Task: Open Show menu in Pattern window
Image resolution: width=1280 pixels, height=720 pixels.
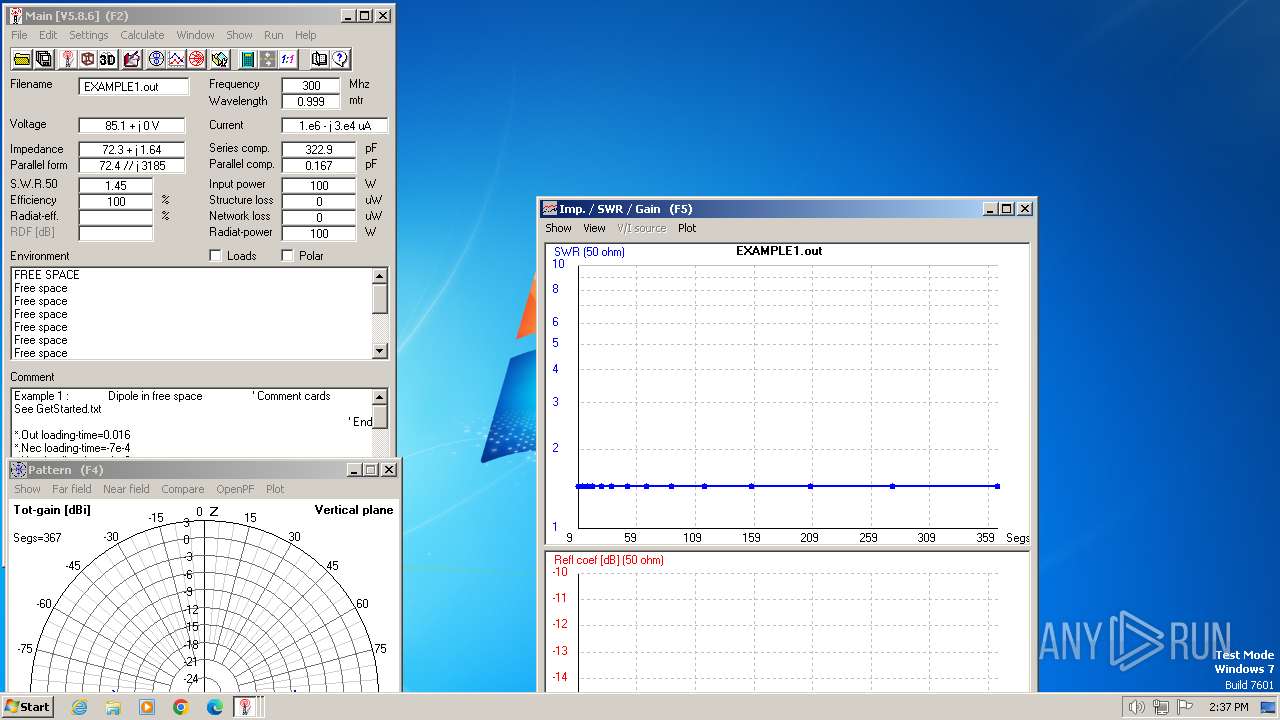Action: 27,489
